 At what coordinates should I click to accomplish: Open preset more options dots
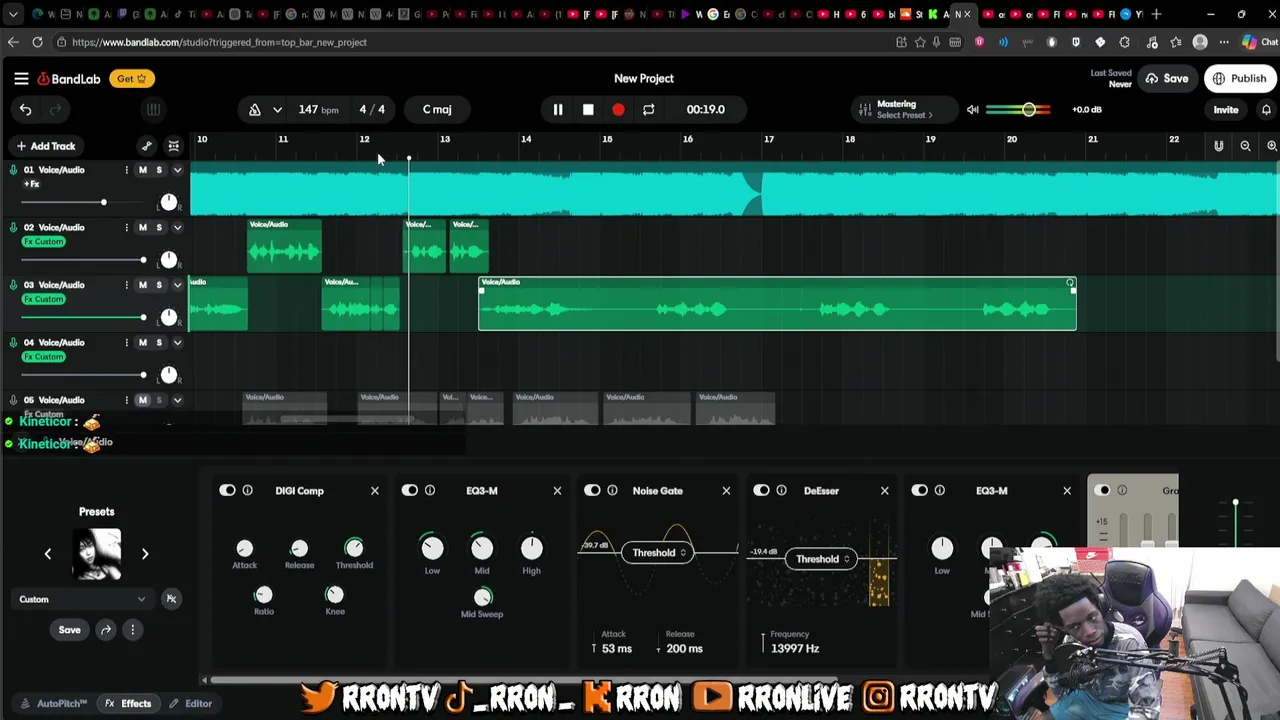click(x=132, y=629)
